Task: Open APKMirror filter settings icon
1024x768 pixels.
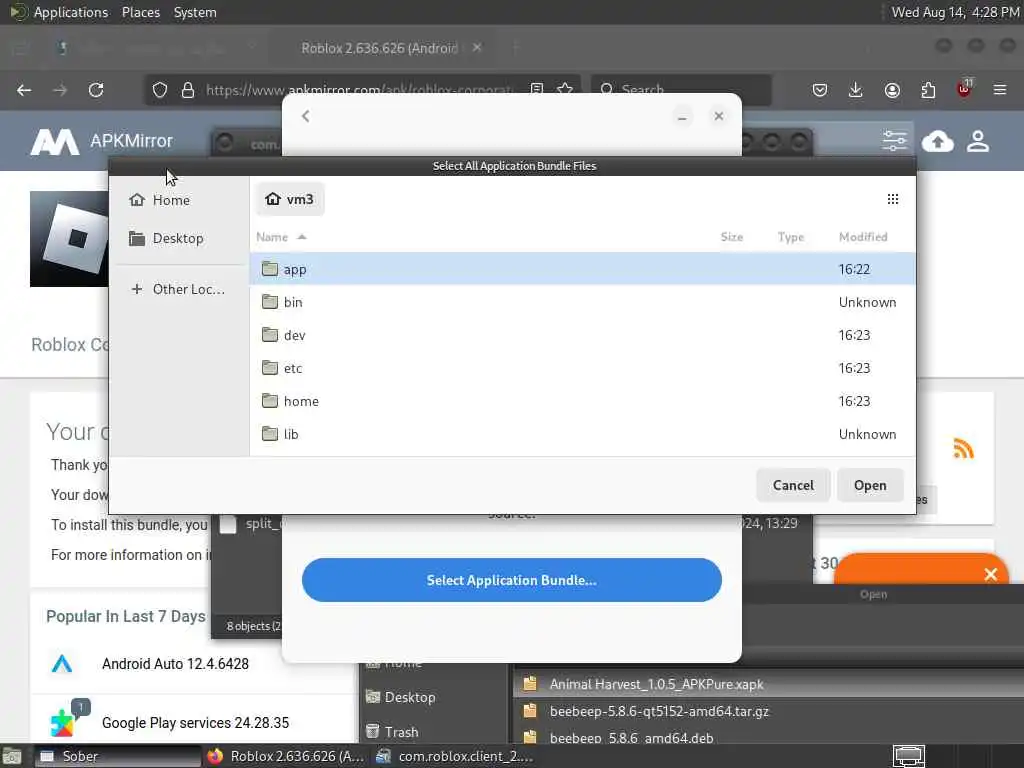Action: 894,140
